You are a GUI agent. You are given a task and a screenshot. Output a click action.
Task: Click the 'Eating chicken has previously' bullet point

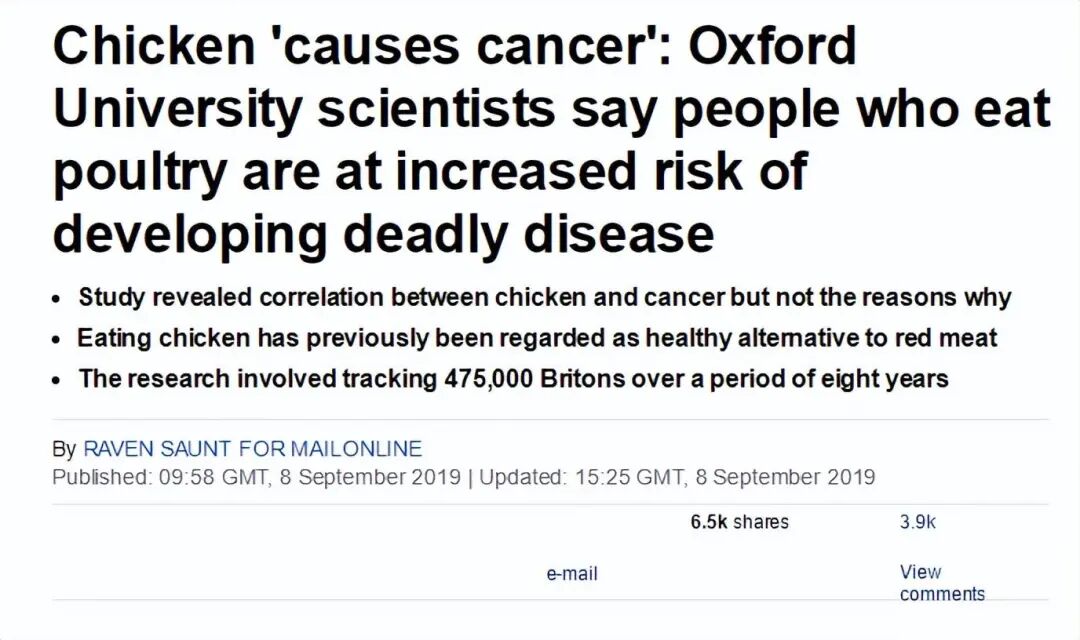(537, 338)
